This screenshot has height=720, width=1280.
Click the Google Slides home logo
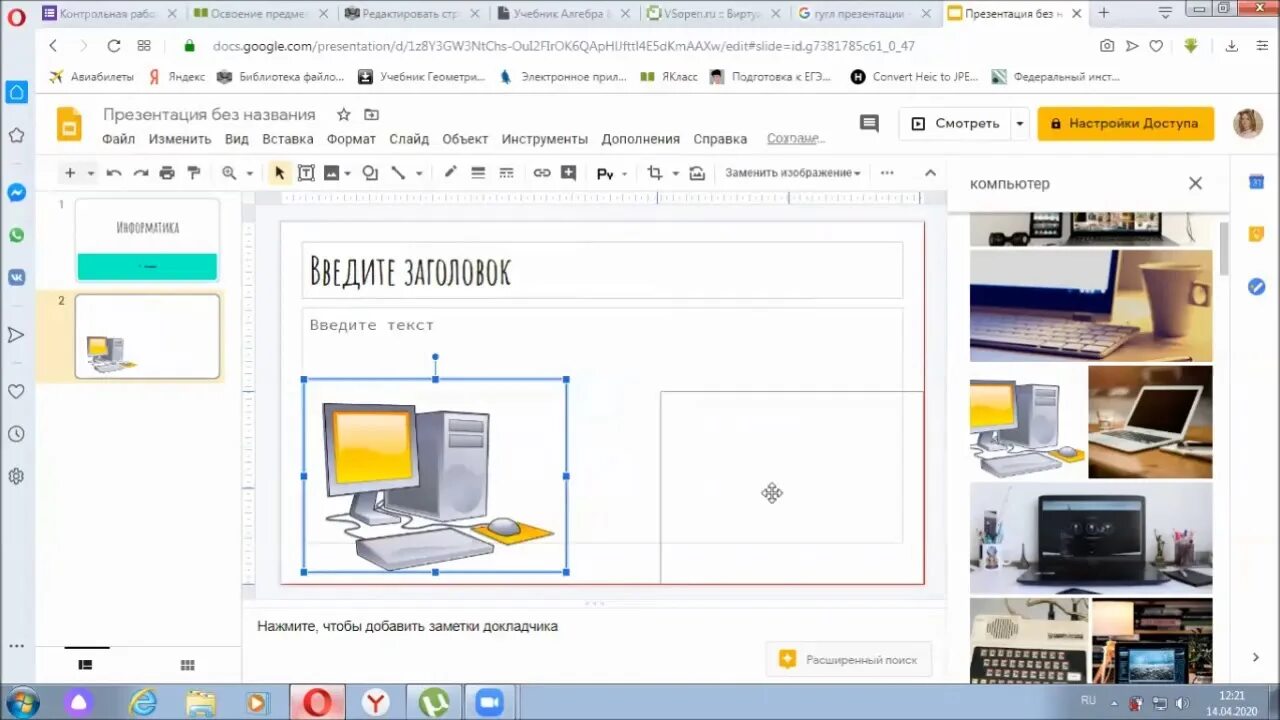[x=69, y=124]
